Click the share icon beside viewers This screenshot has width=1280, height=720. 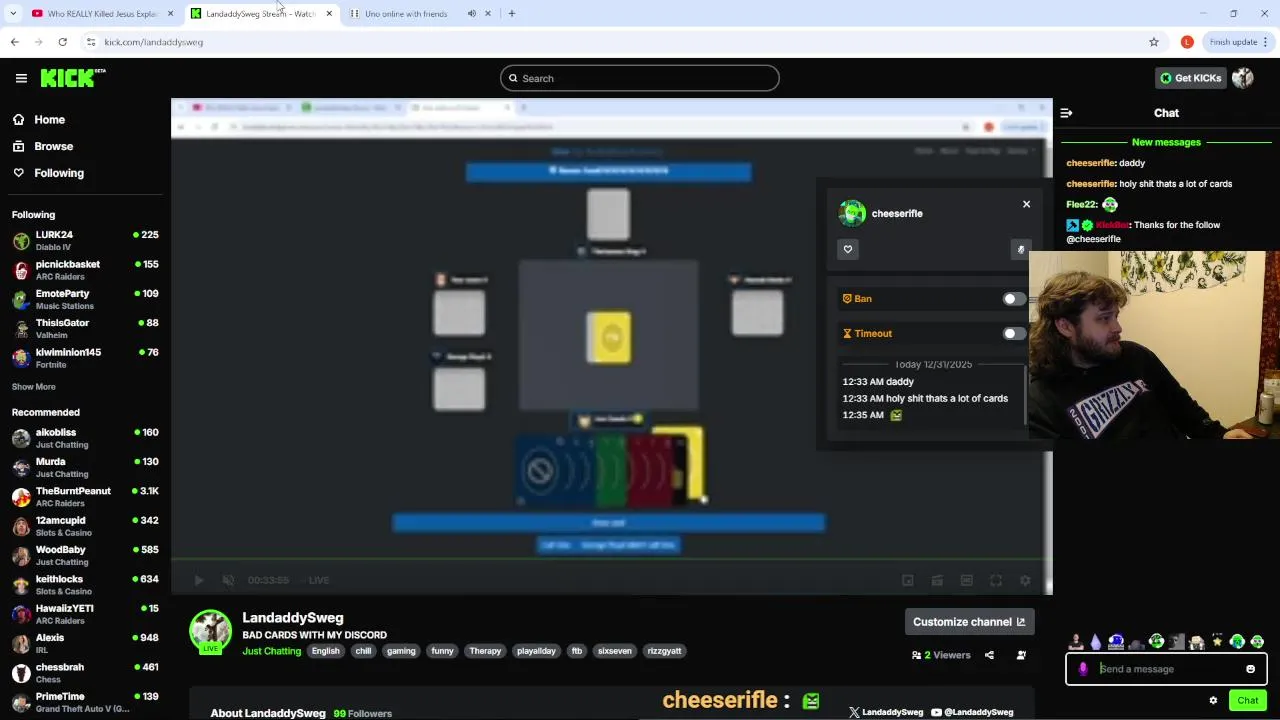pos(989,655)
